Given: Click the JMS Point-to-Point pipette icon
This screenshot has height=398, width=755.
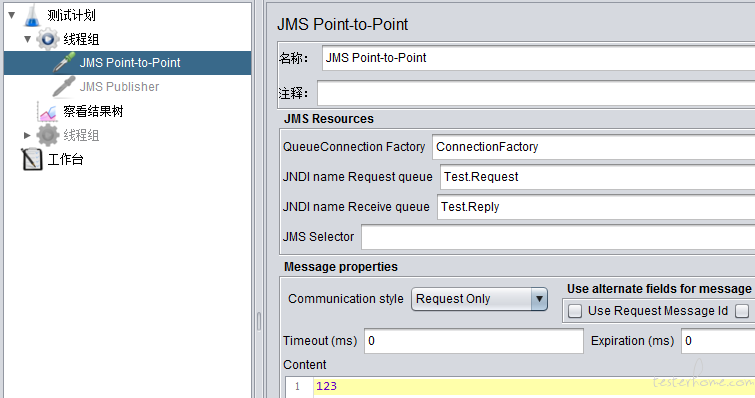Looking at the screenshot, I should [x=64, y=63].
